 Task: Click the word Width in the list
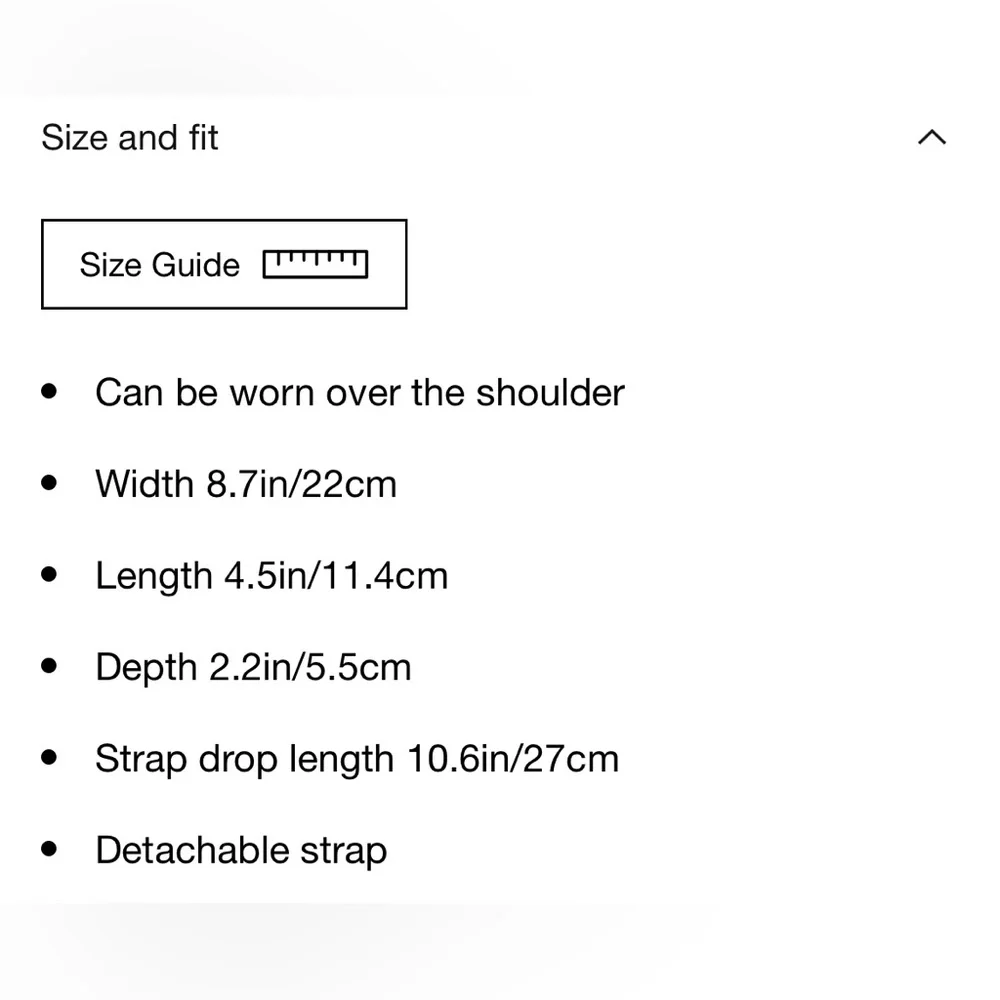click(144, 484)
